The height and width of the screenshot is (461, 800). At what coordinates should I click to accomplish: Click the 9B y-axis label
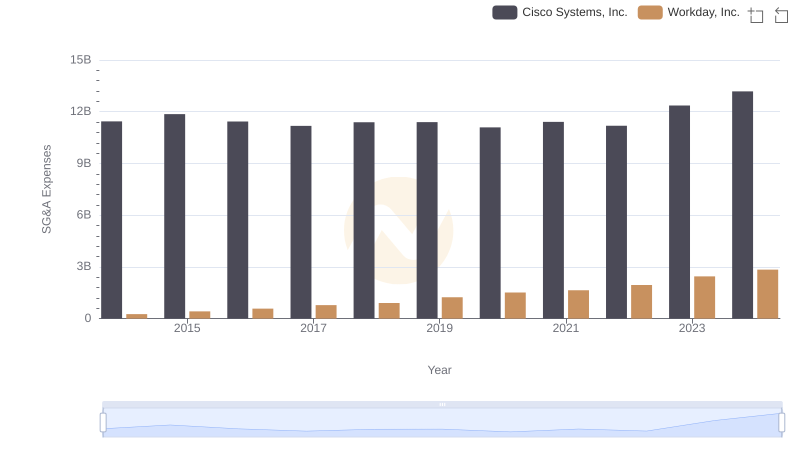pos(84,163)
